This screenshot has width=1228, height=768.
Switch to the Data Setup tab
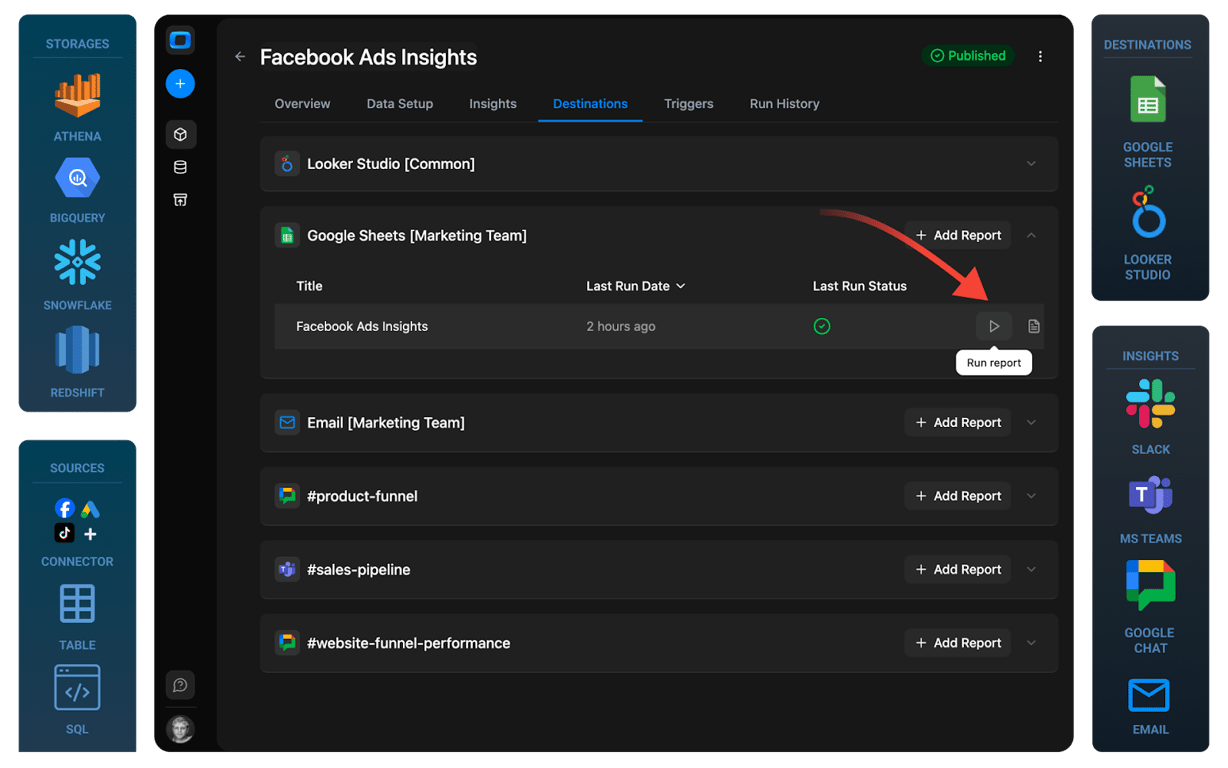tap(400, 104)
